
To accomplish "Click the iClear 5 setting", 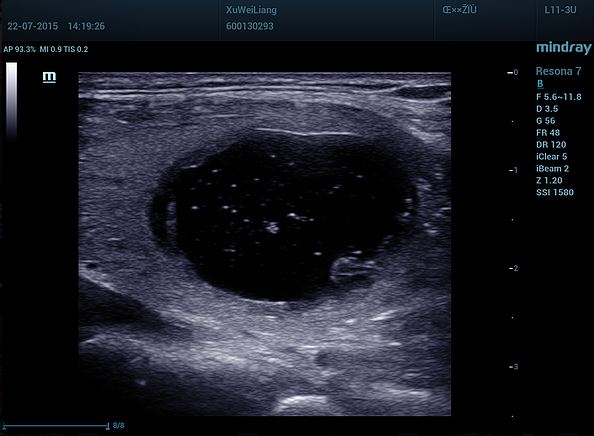I will (552, 157).
